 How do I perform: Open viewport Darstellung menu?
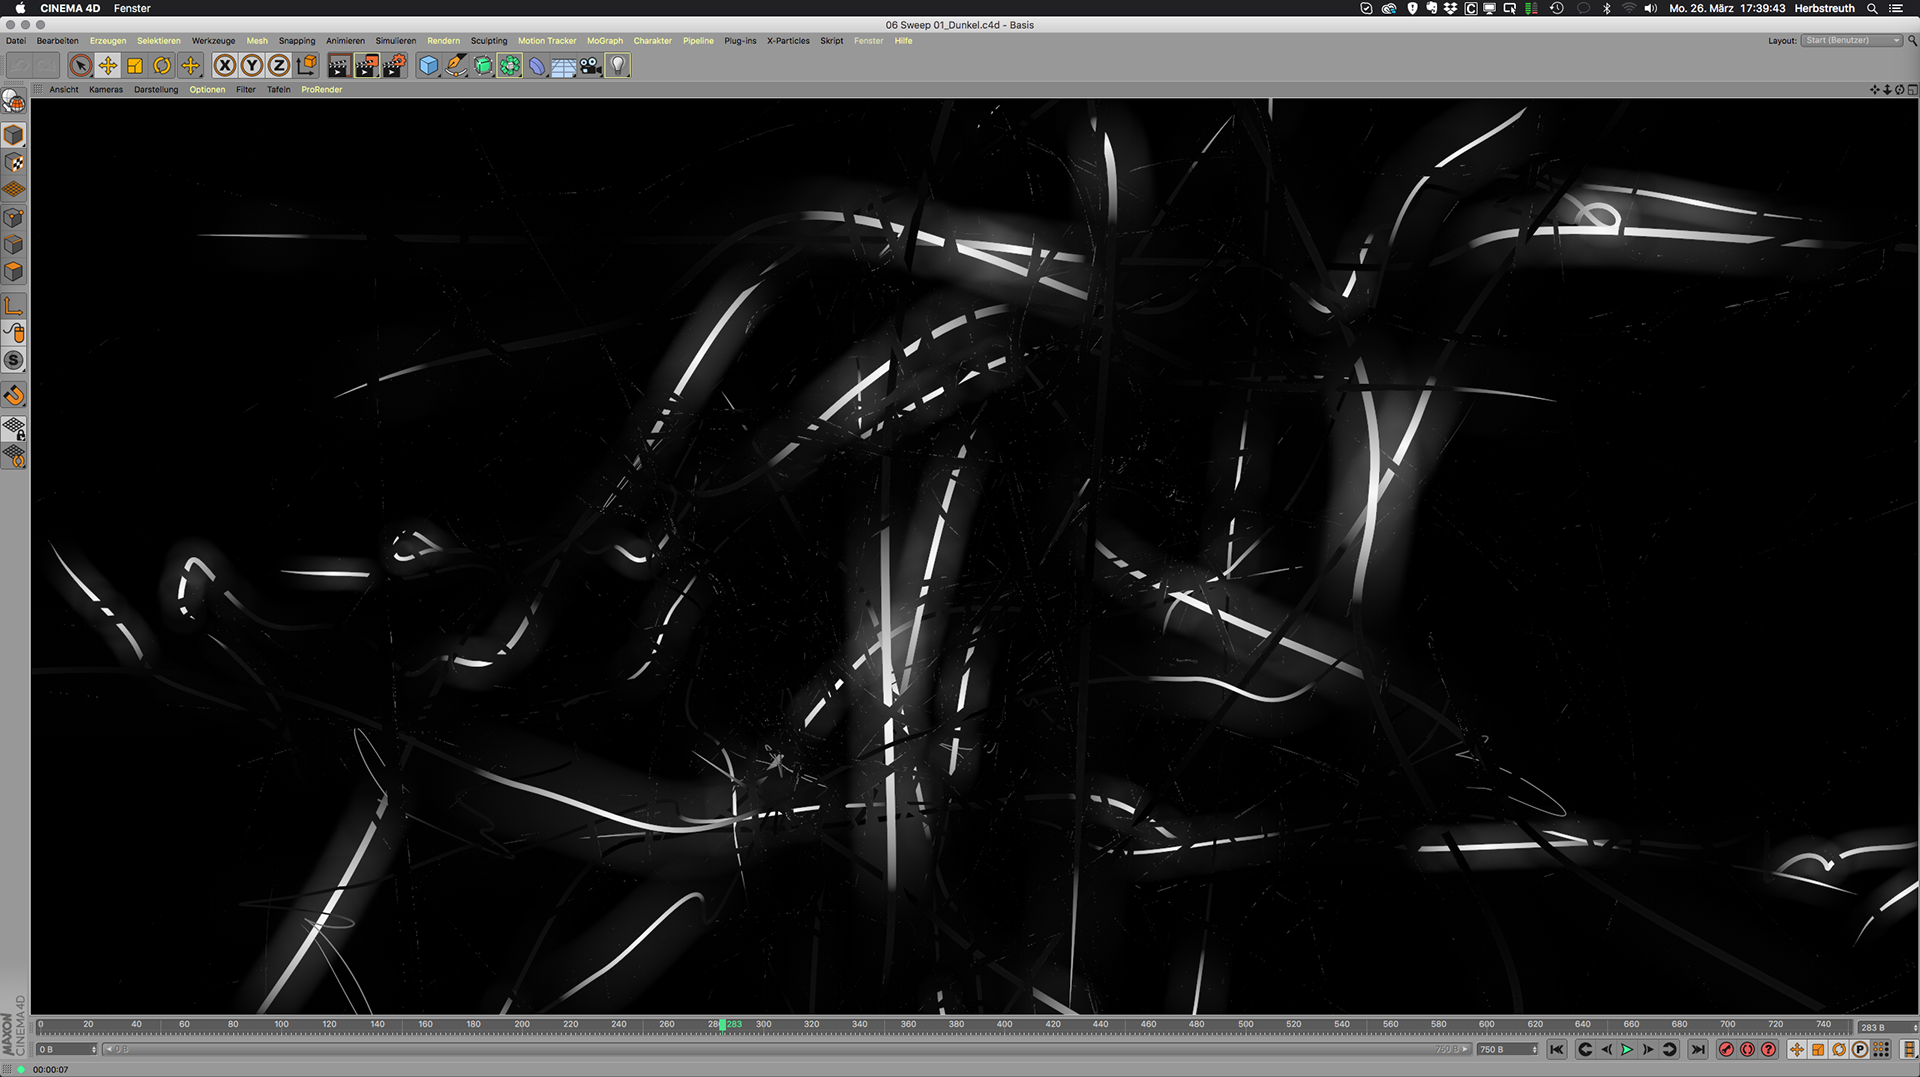pyautogui.click(x=156, y=90)
